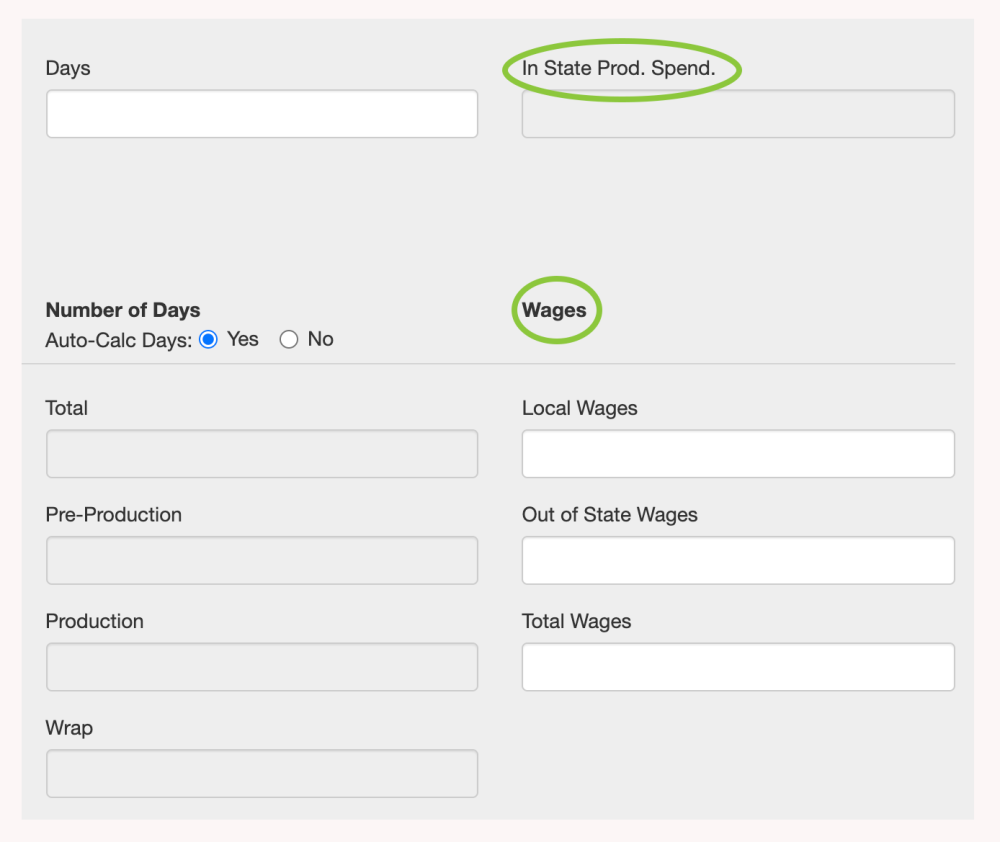Click the Local Wages label text
The height and width of the screenshot is (842, 1000).
click(x=580, y=408)
